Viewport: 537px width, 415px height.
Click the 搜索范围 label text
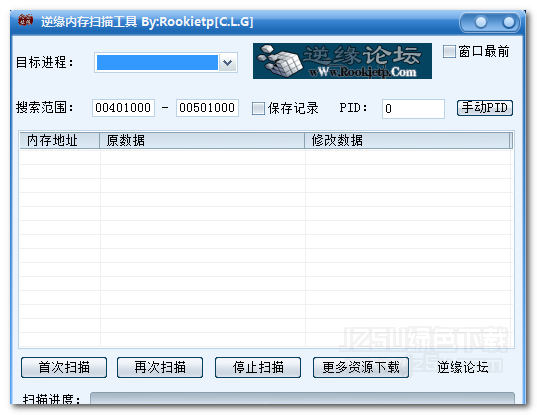click(x=45, y=108)
